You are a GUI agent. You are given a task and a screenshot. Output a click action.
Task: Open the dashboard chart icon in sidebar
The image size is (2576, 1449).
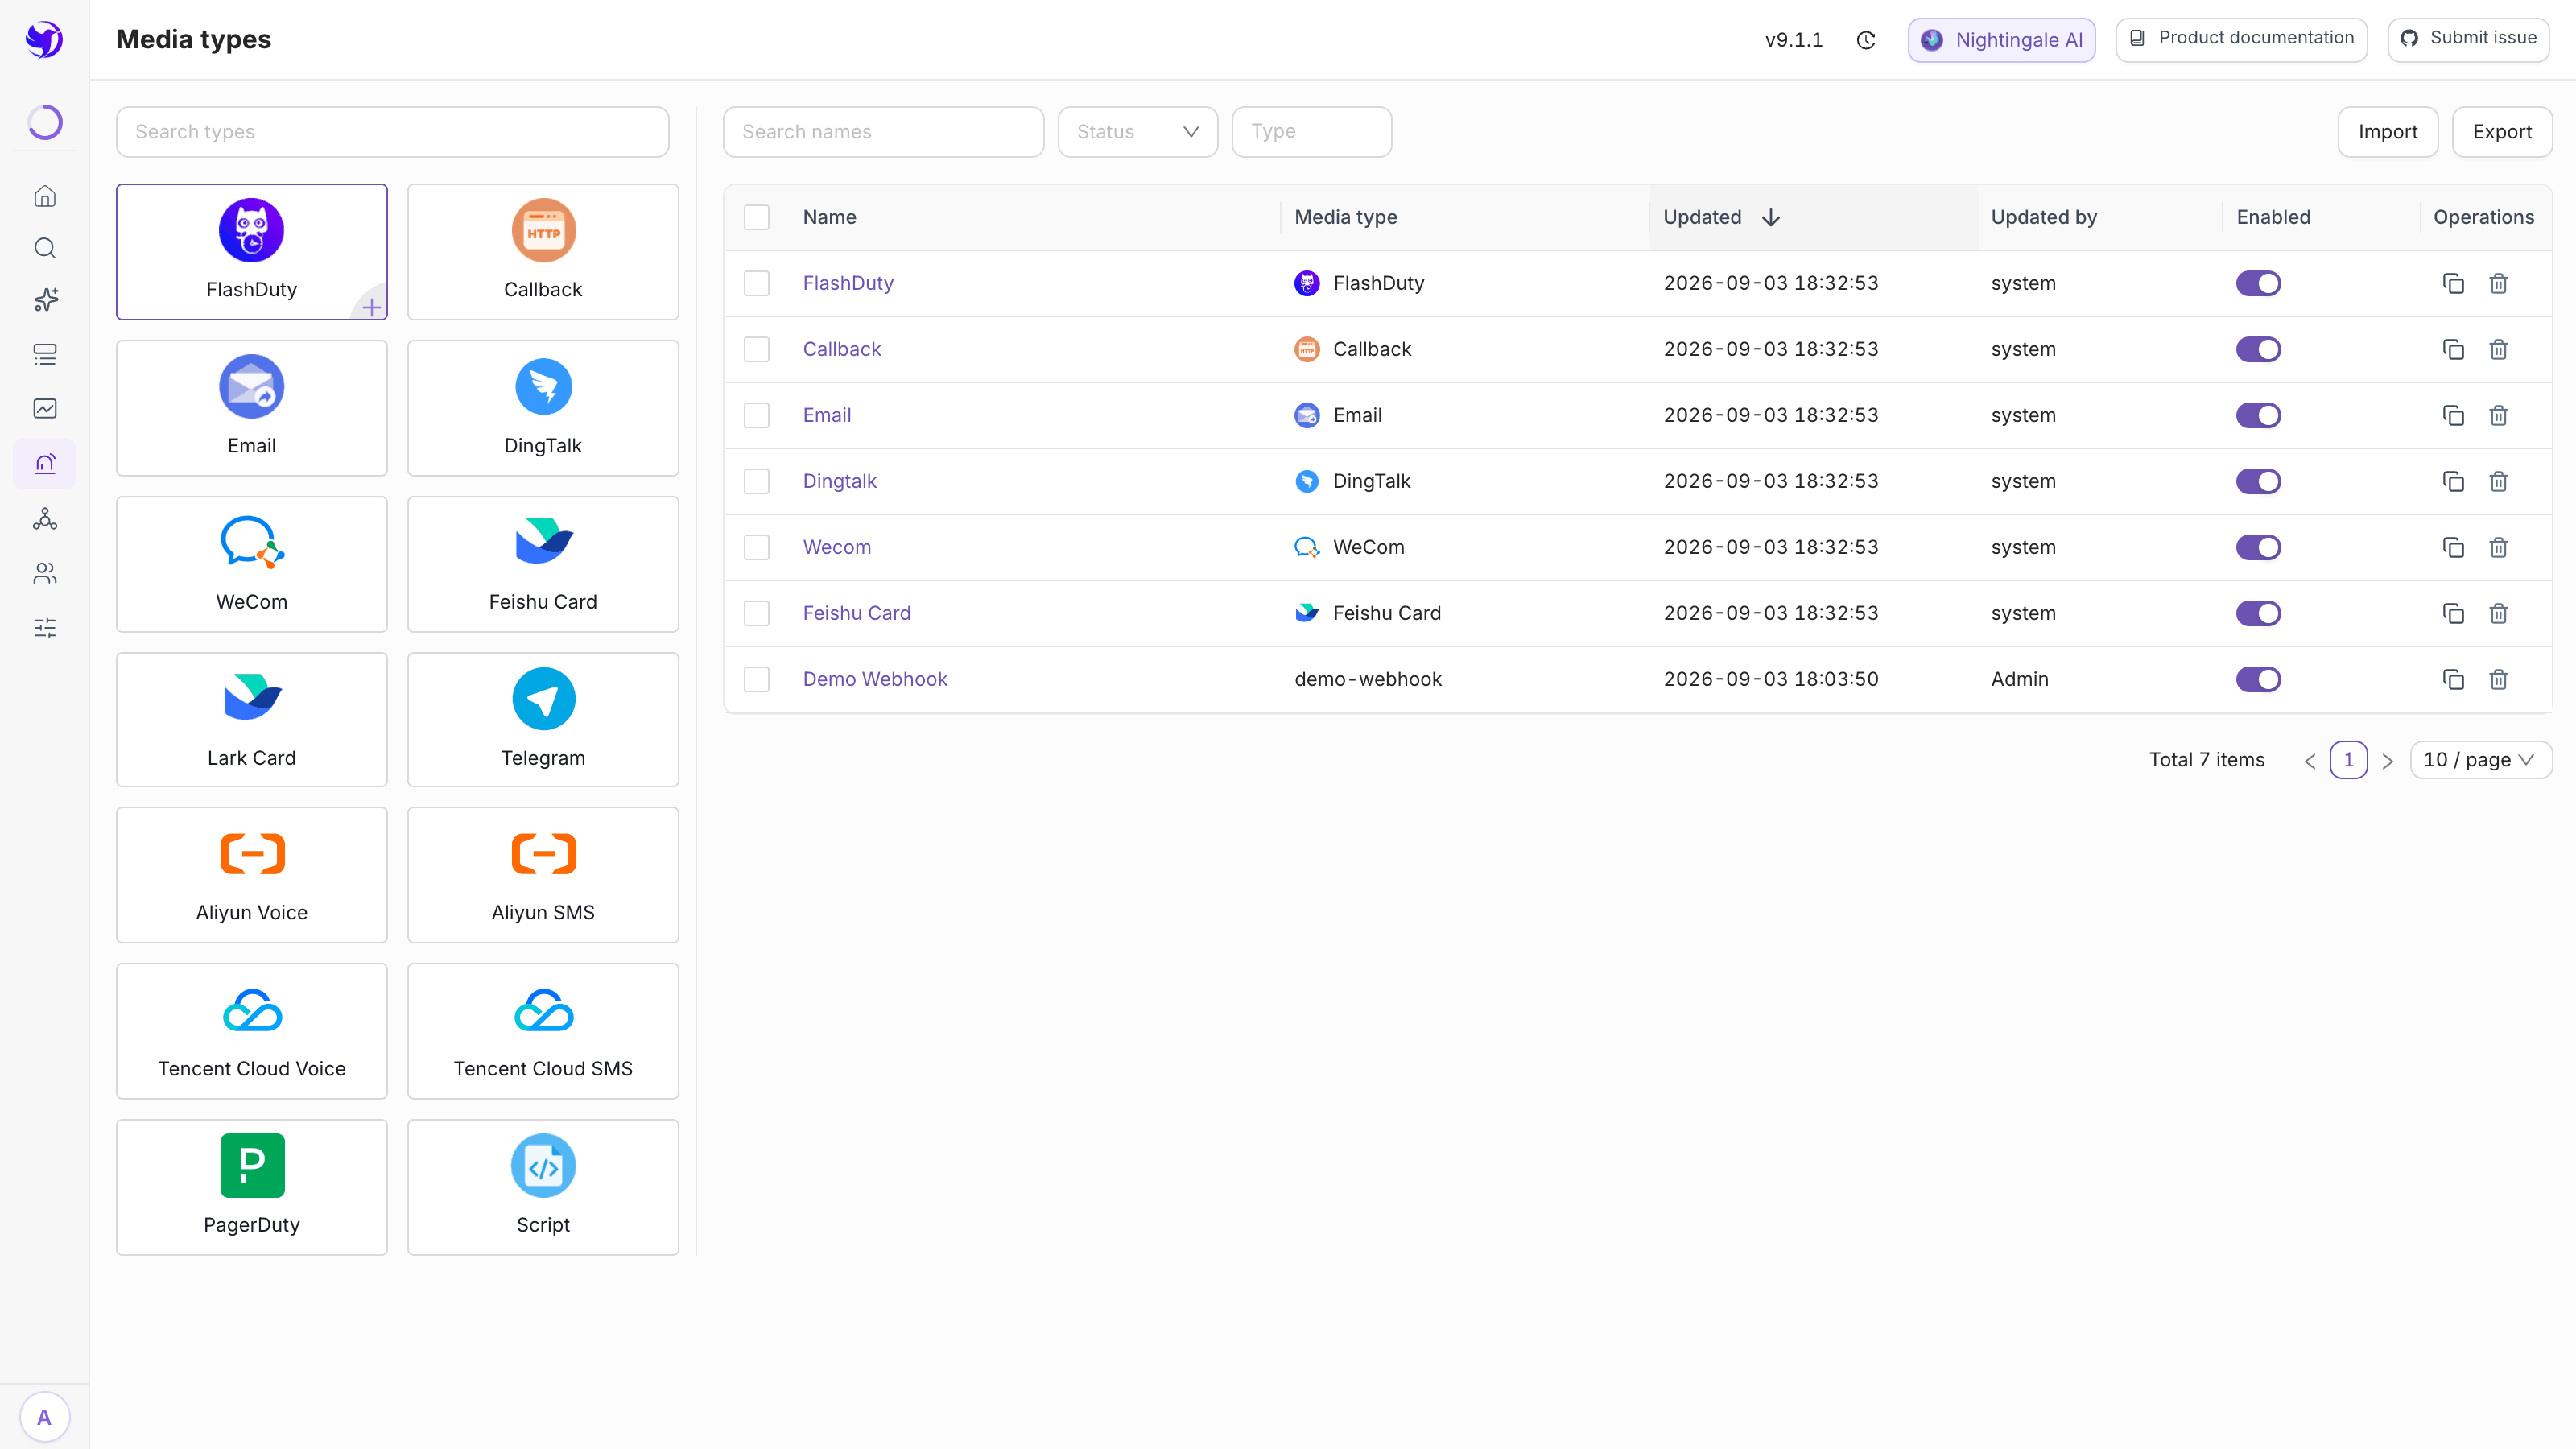tap(45, 408)
